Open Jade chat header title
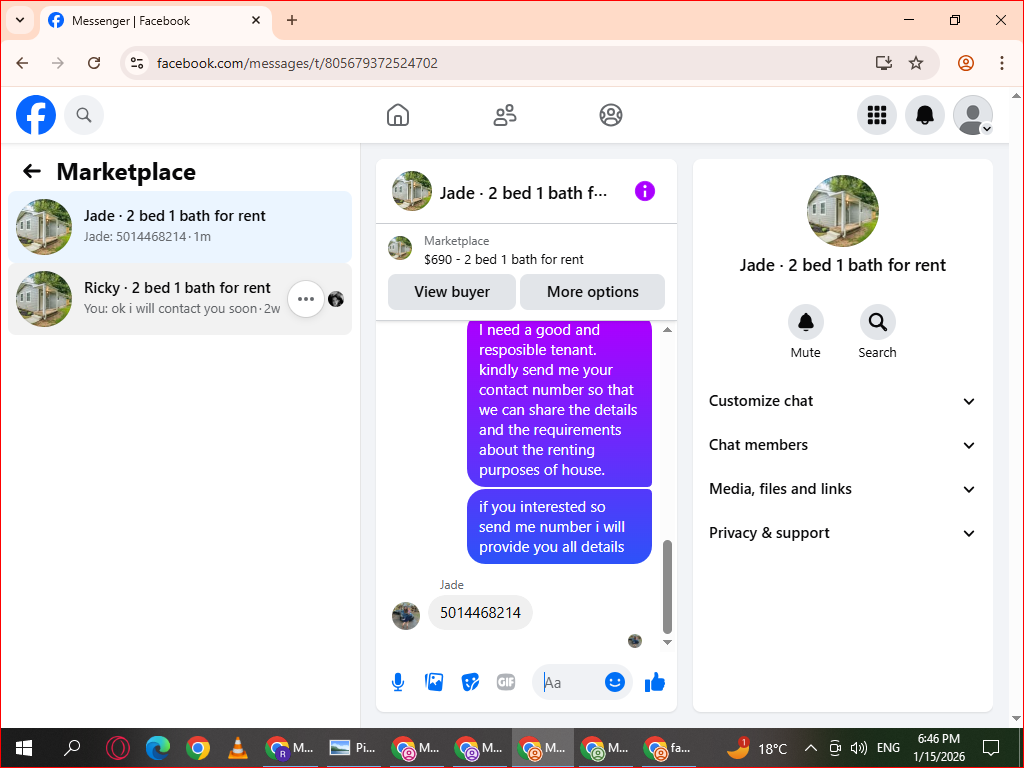 pyautogui.click(x=523, y=193)
